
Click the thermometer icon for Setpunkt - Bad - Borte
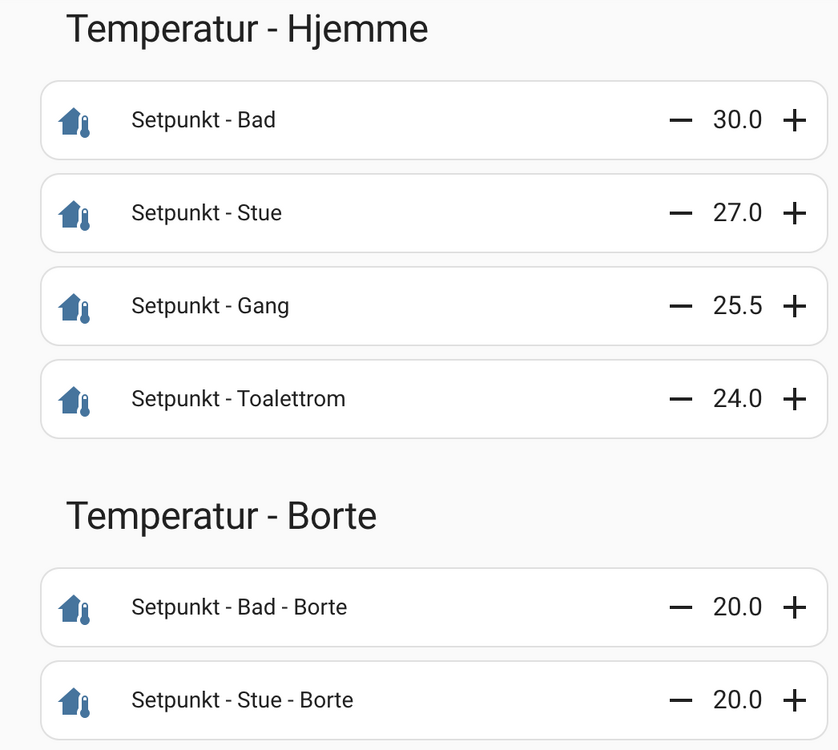pyautogui.click(x=75, y=608)
